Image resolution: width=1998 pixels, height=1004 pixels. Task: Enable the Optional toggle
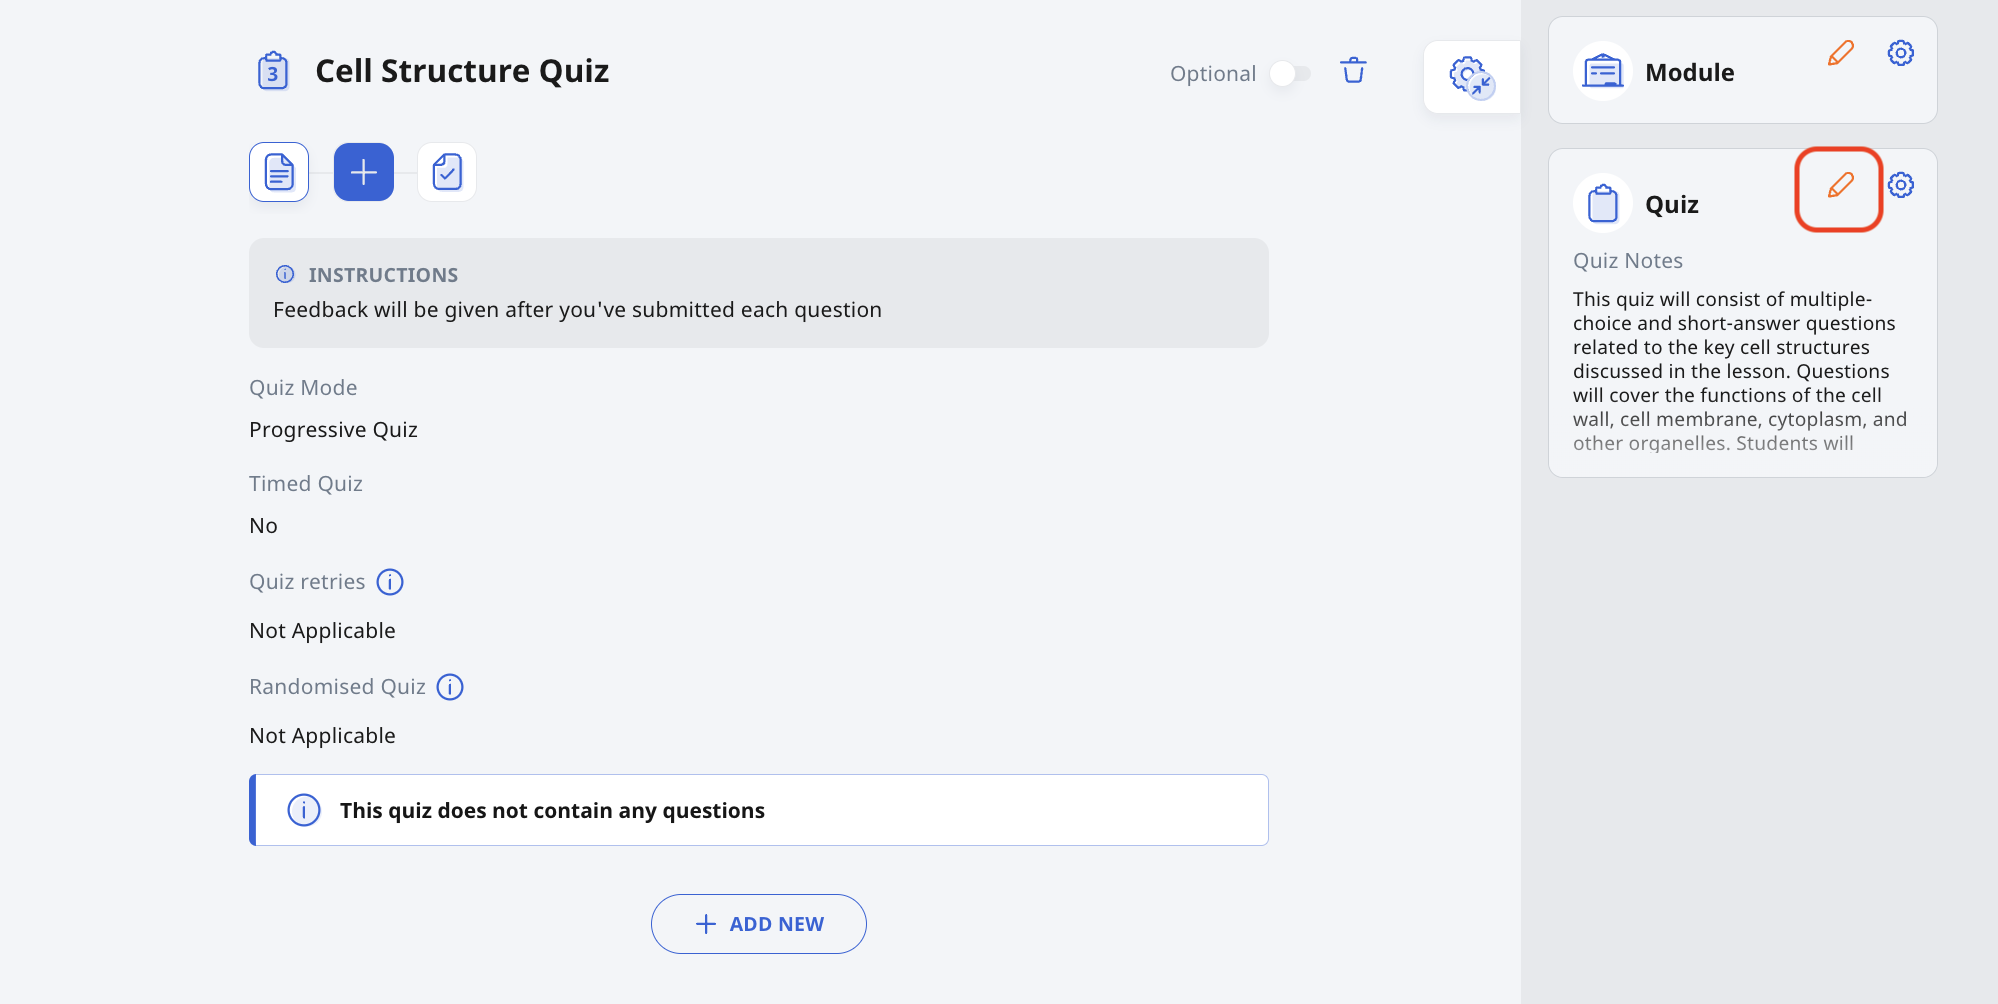point(1289,73)
